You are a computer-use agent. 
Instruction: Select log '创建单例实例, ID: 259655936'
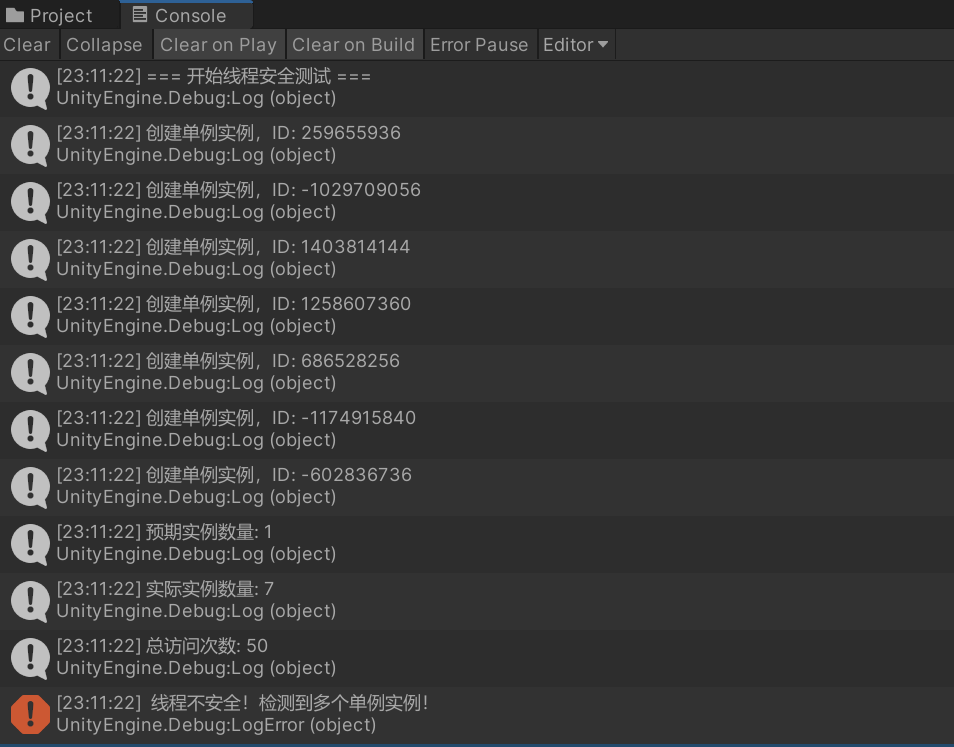pos(477,145)
